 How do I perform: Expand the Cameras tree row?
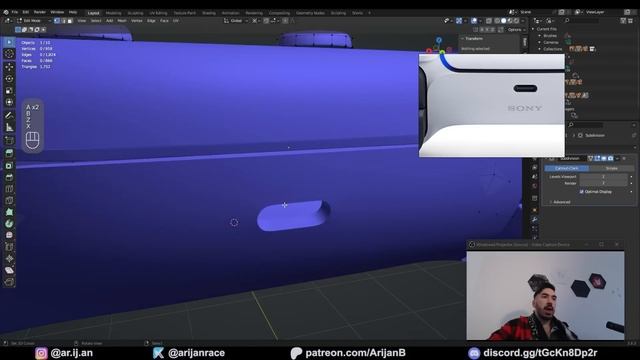[x=540, y=42]
